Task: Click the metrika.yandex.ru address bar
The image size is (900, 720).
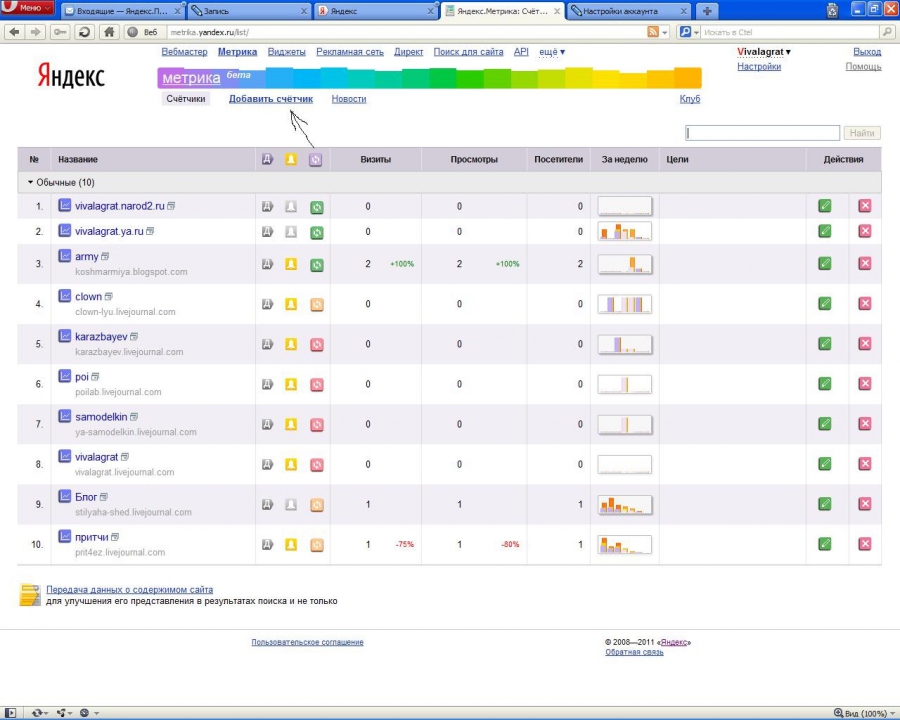Action: (x=408, y=32)
